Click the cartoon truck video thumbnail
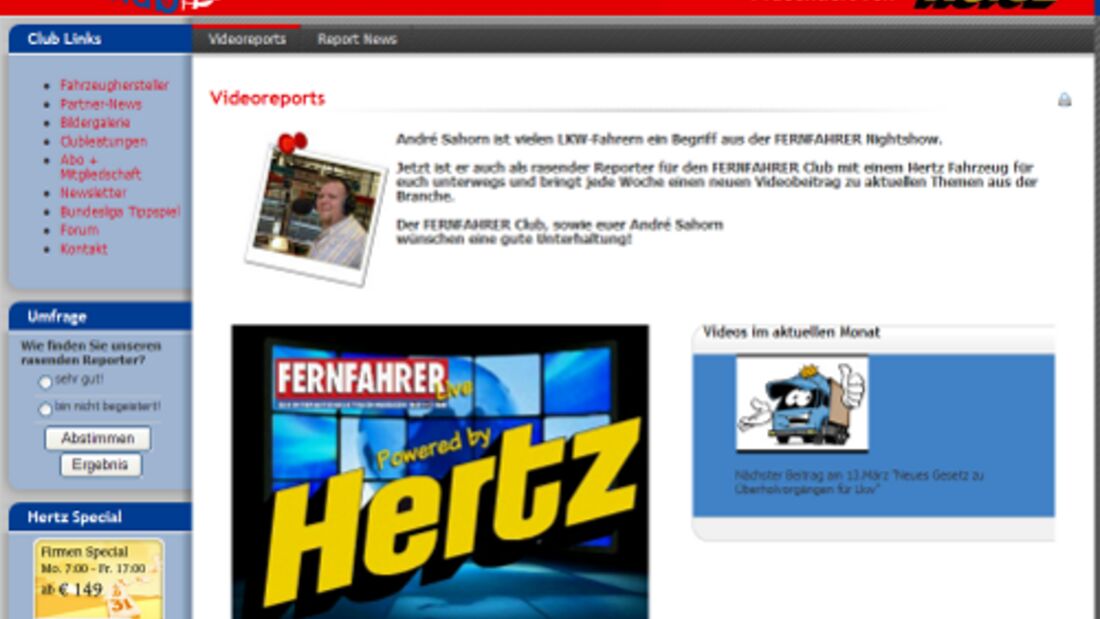Viewport: 1100px width, 619px height. [x=802, y=404]
